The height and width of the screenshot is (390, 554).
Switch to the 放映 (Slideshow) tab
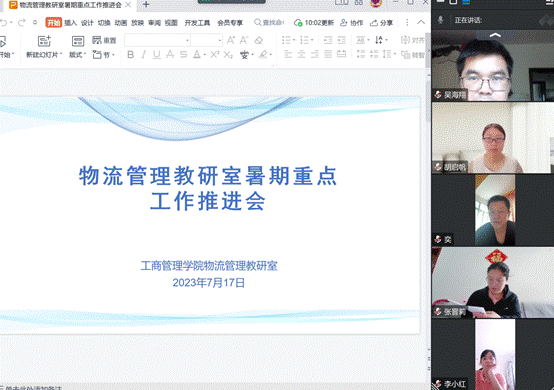pos(137,23)
